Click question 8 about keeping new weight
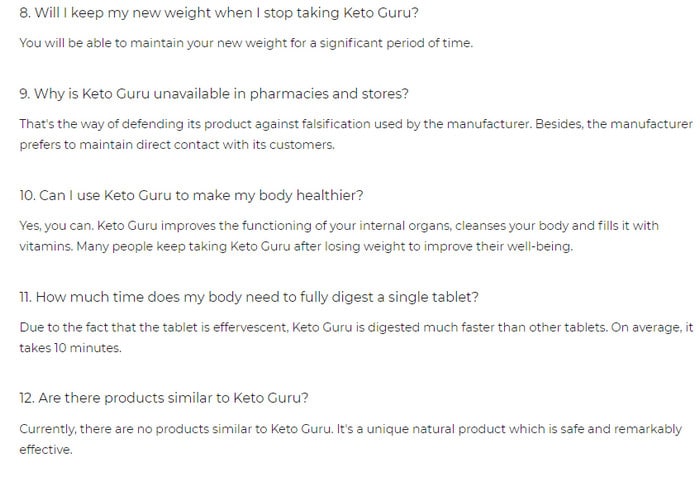This screenshot has height=487, width=700. 219,12
